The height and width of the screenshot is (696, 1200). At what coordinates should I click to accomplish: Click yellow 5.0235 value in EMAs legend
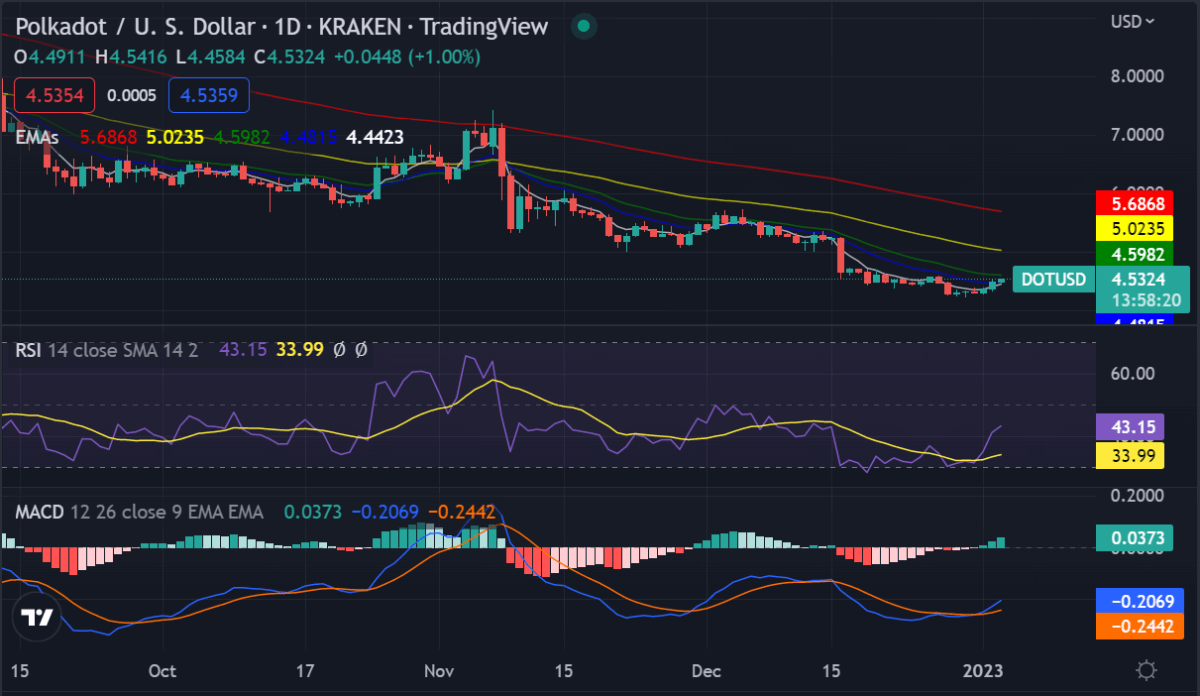[x=175, y=136]
